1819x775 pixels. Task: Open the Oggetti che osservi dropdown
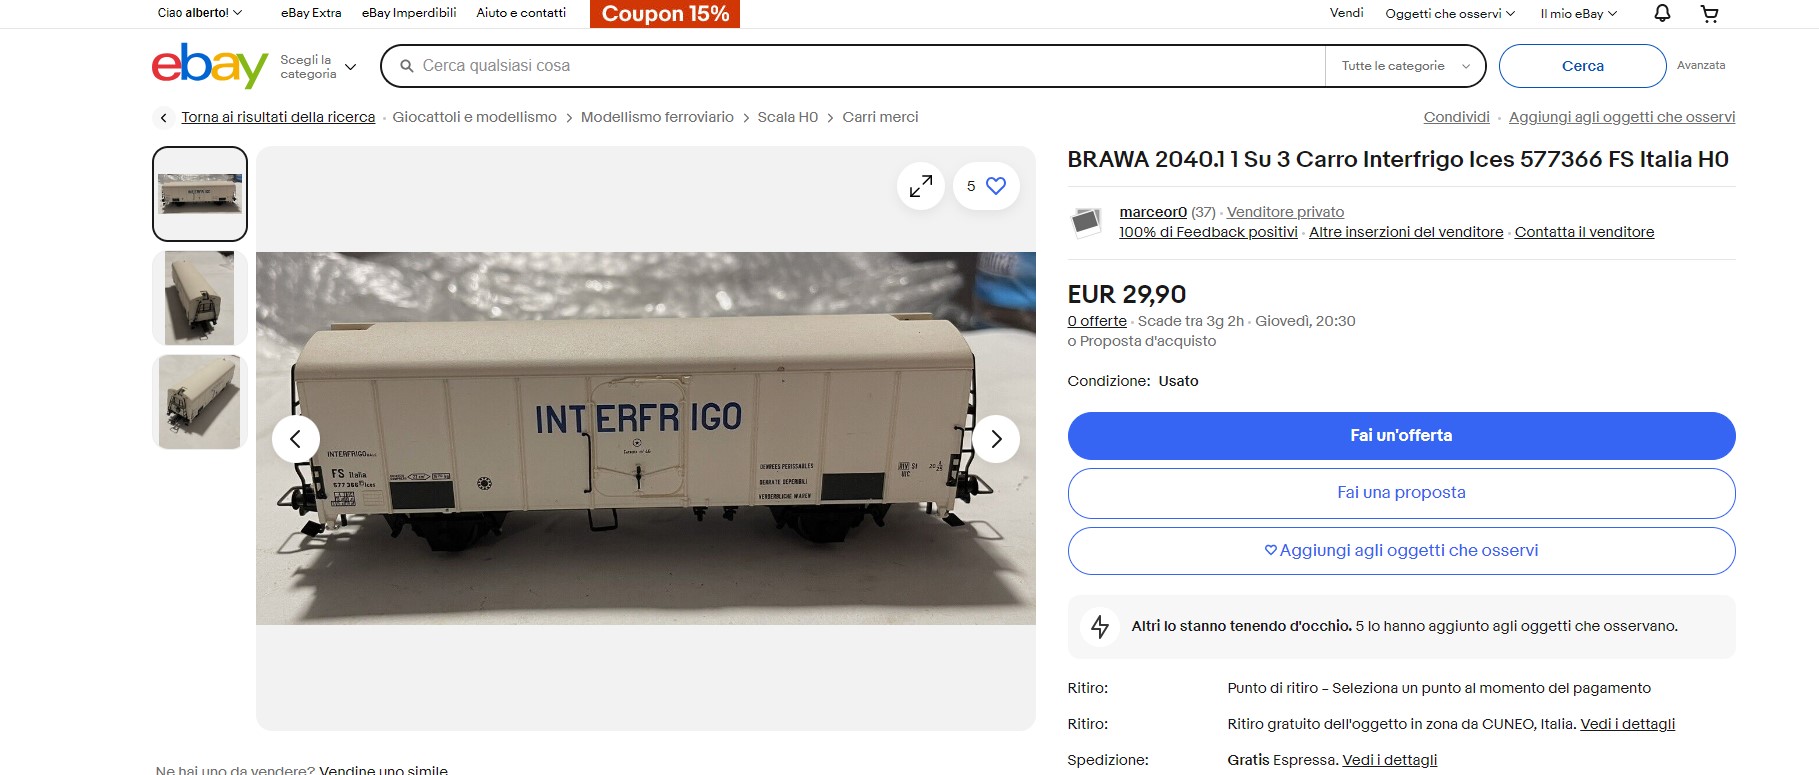point(1450,14)
